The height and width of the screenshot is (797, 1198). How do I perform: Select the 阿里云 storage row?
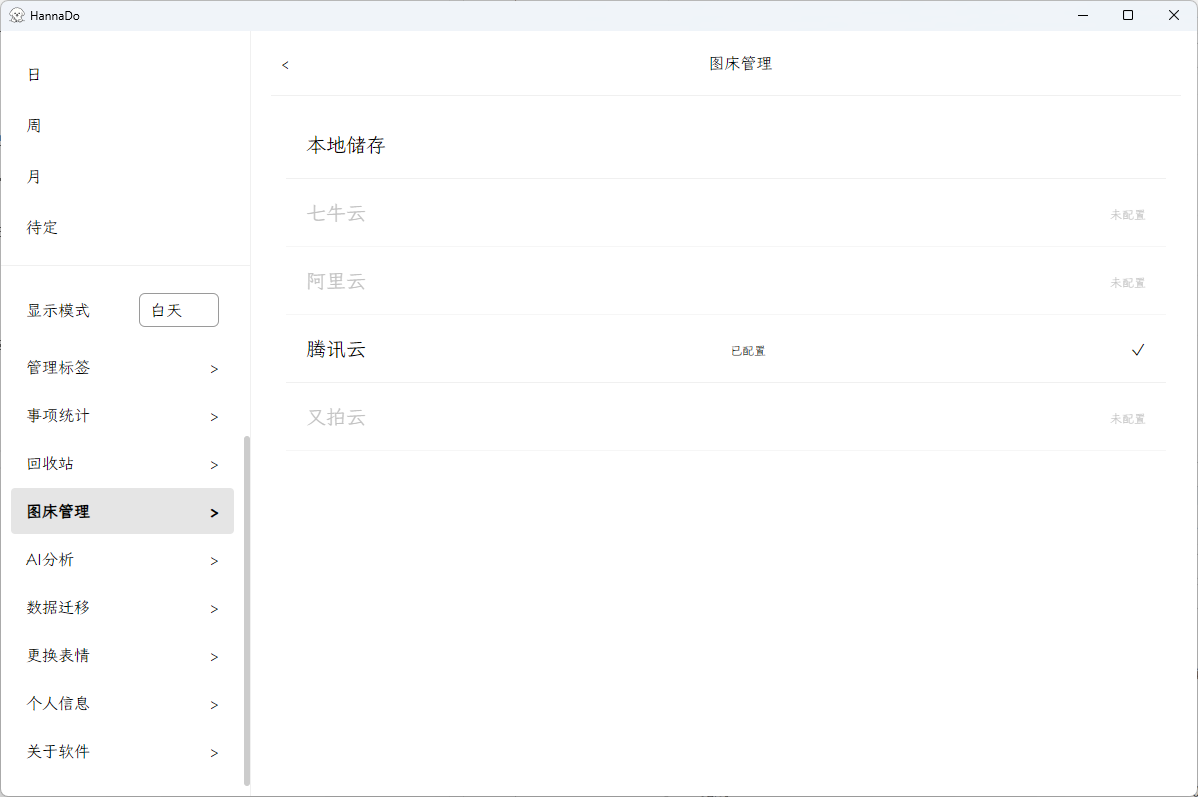[336, 281]
